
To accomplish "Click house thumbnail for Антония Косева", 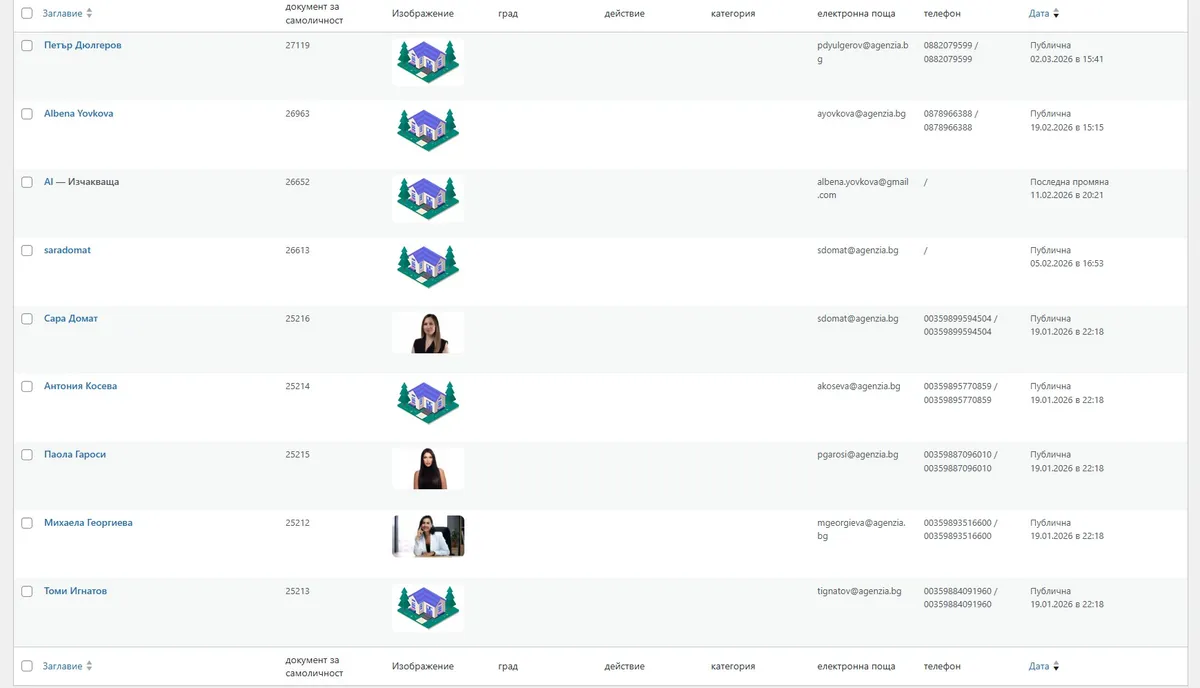I will 427,403.
